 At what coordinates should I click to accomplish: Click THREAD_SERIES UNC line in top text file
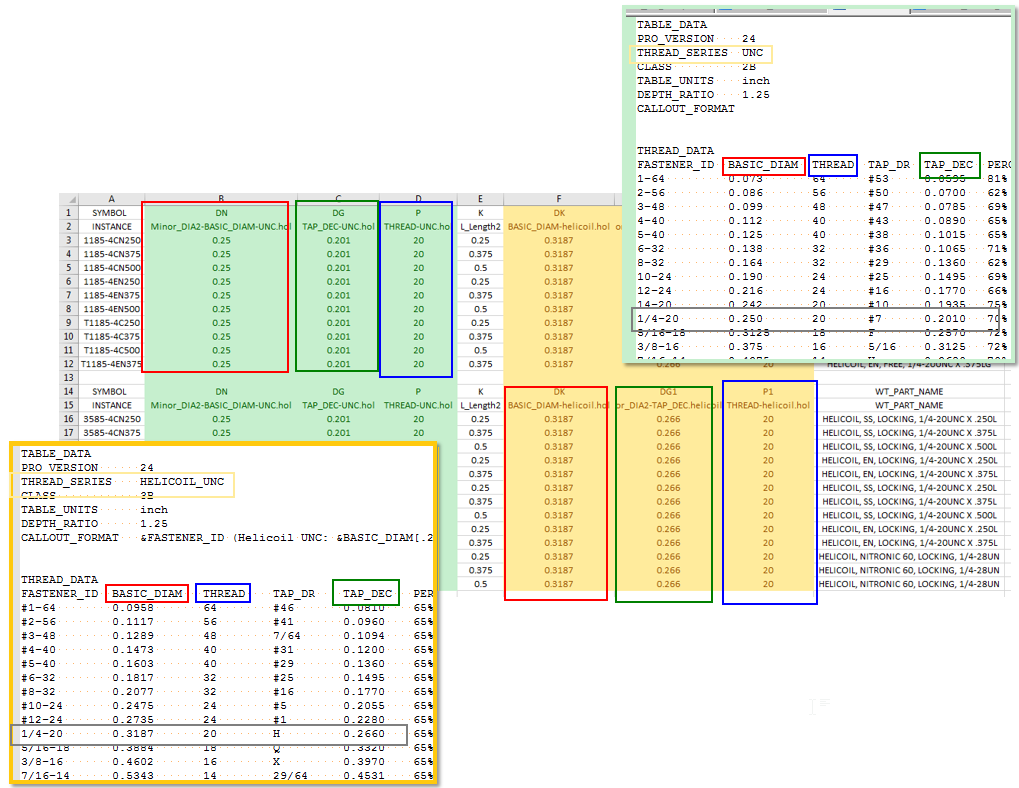(x=700, y=53)
